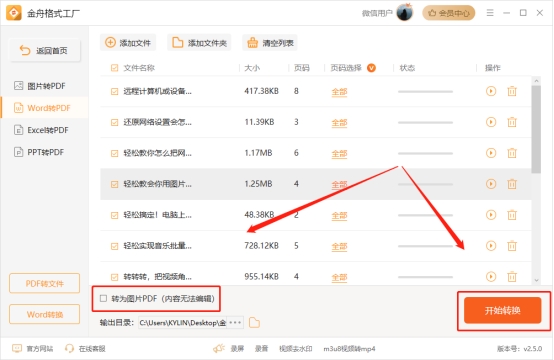The image size is (554, 360).
Task: Click the file list scrollbar thumb
Action: [x=536, y=129]
